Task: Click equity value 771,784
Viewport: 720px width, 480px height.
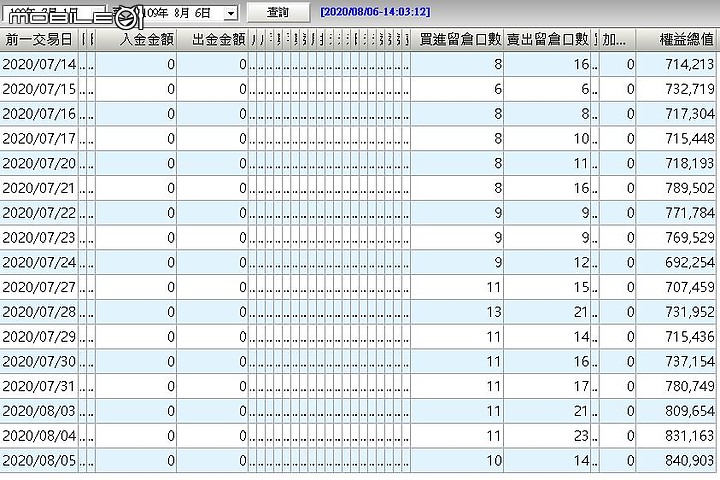Action: [690, 213]
